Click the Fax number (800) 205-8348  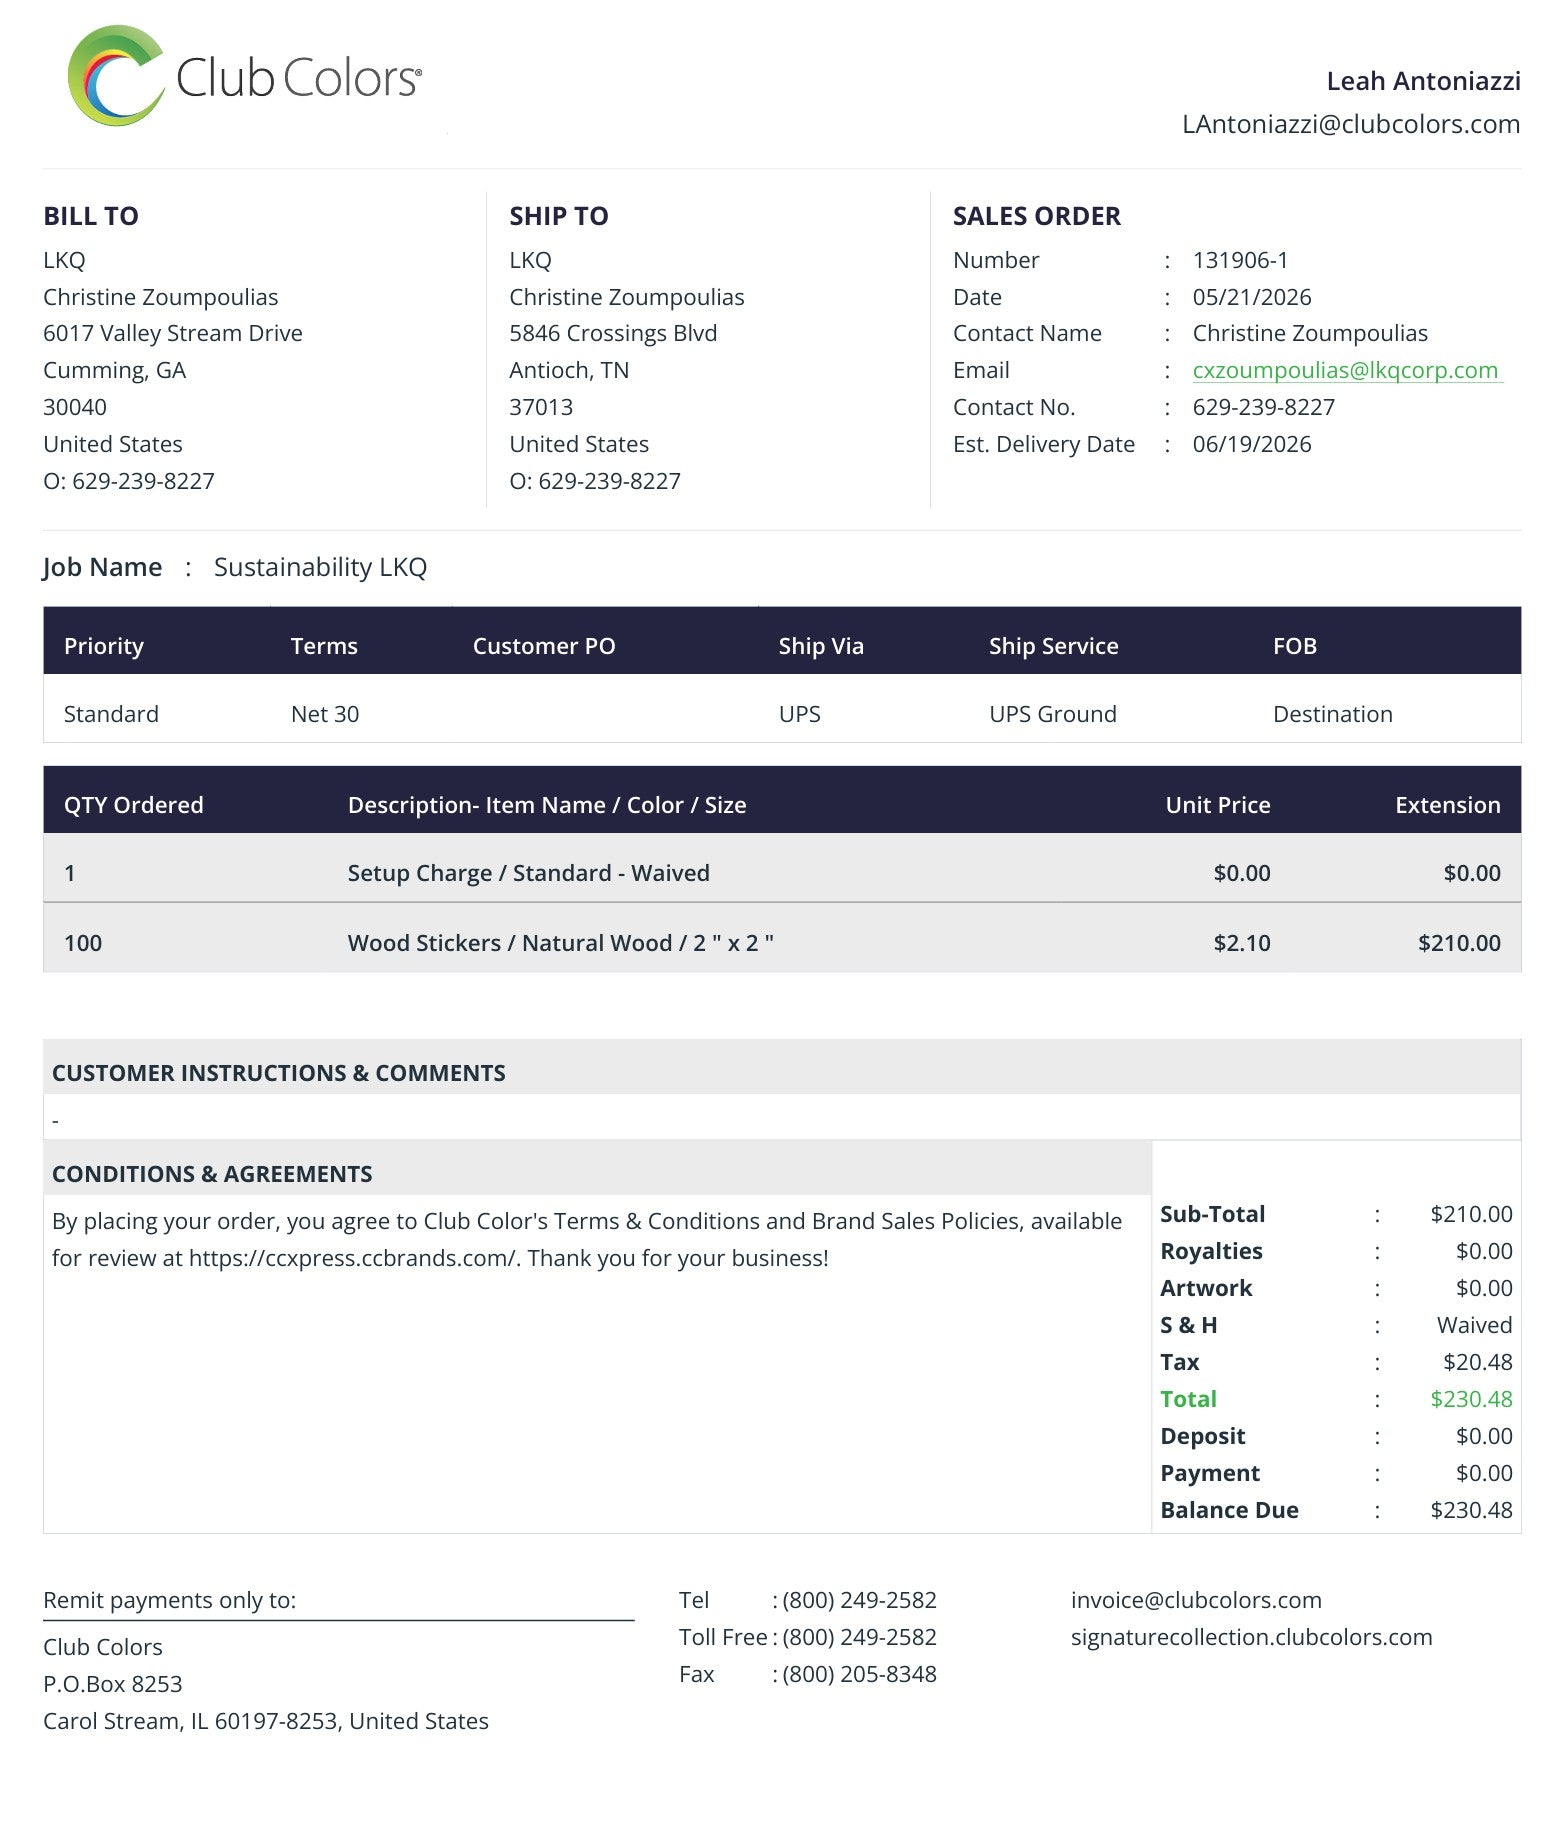tap(859, 1674)
